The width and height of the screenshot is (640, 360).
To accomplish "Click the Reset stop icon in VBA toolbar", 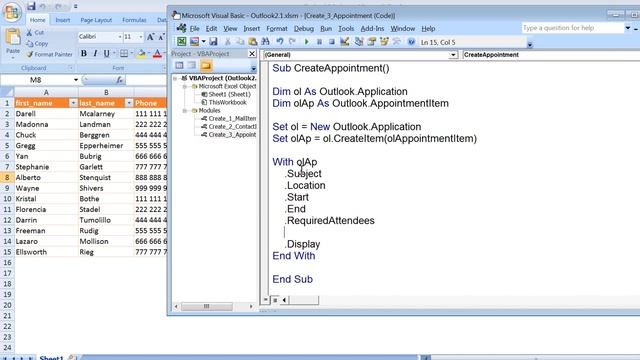I will (331, 42).
